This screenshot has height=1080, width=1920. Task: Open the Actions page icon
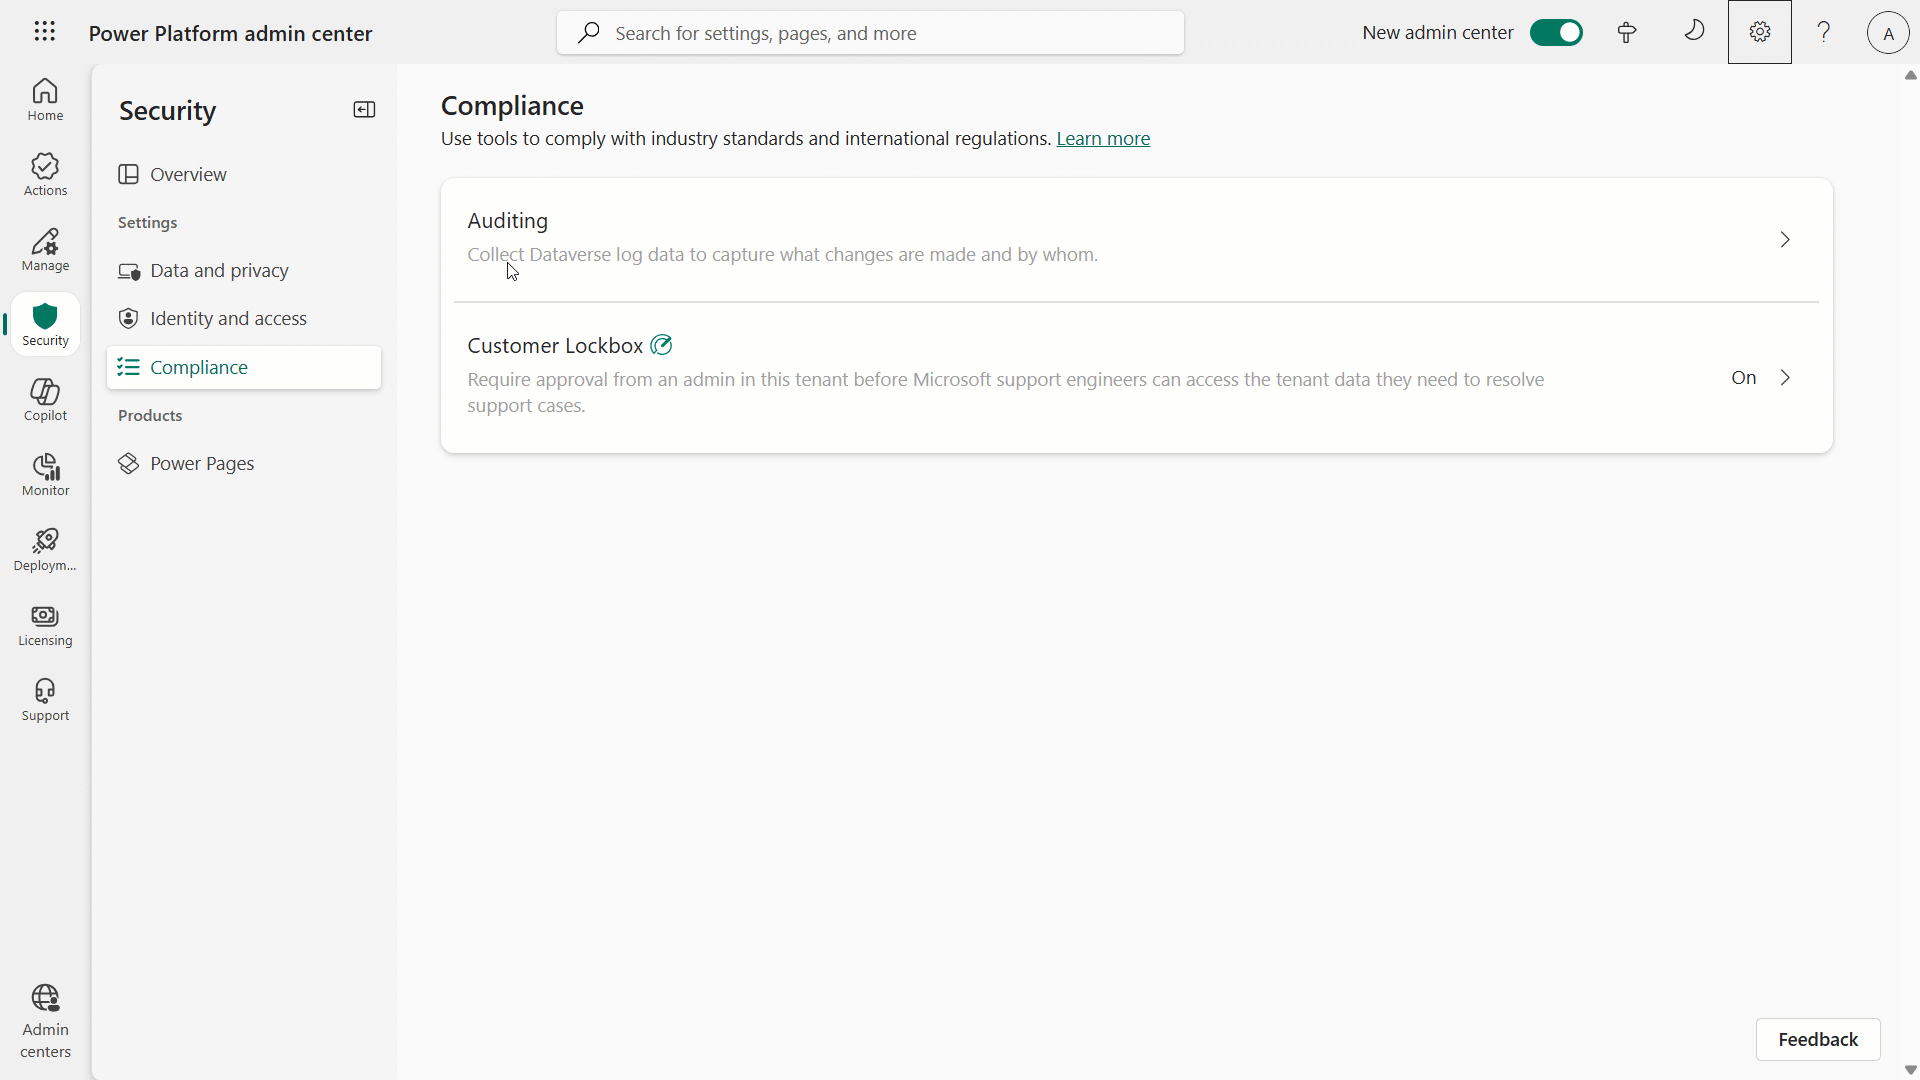(45, 175)
